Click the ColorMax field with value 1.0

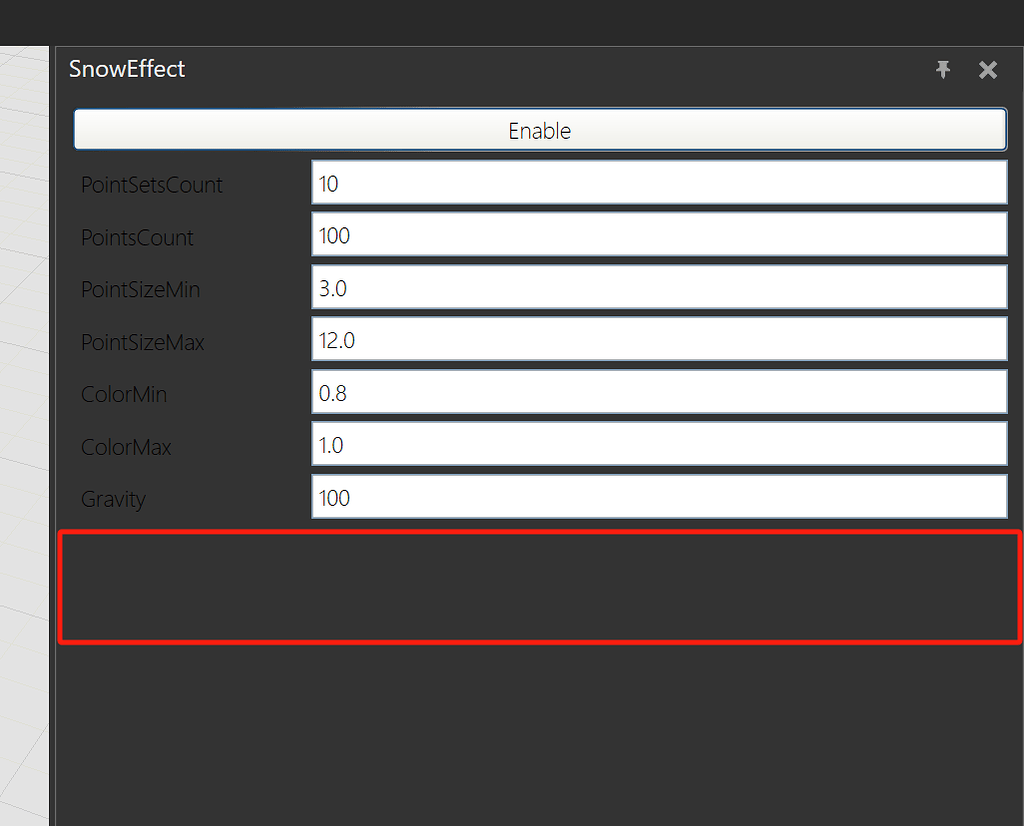pos(658,444)
